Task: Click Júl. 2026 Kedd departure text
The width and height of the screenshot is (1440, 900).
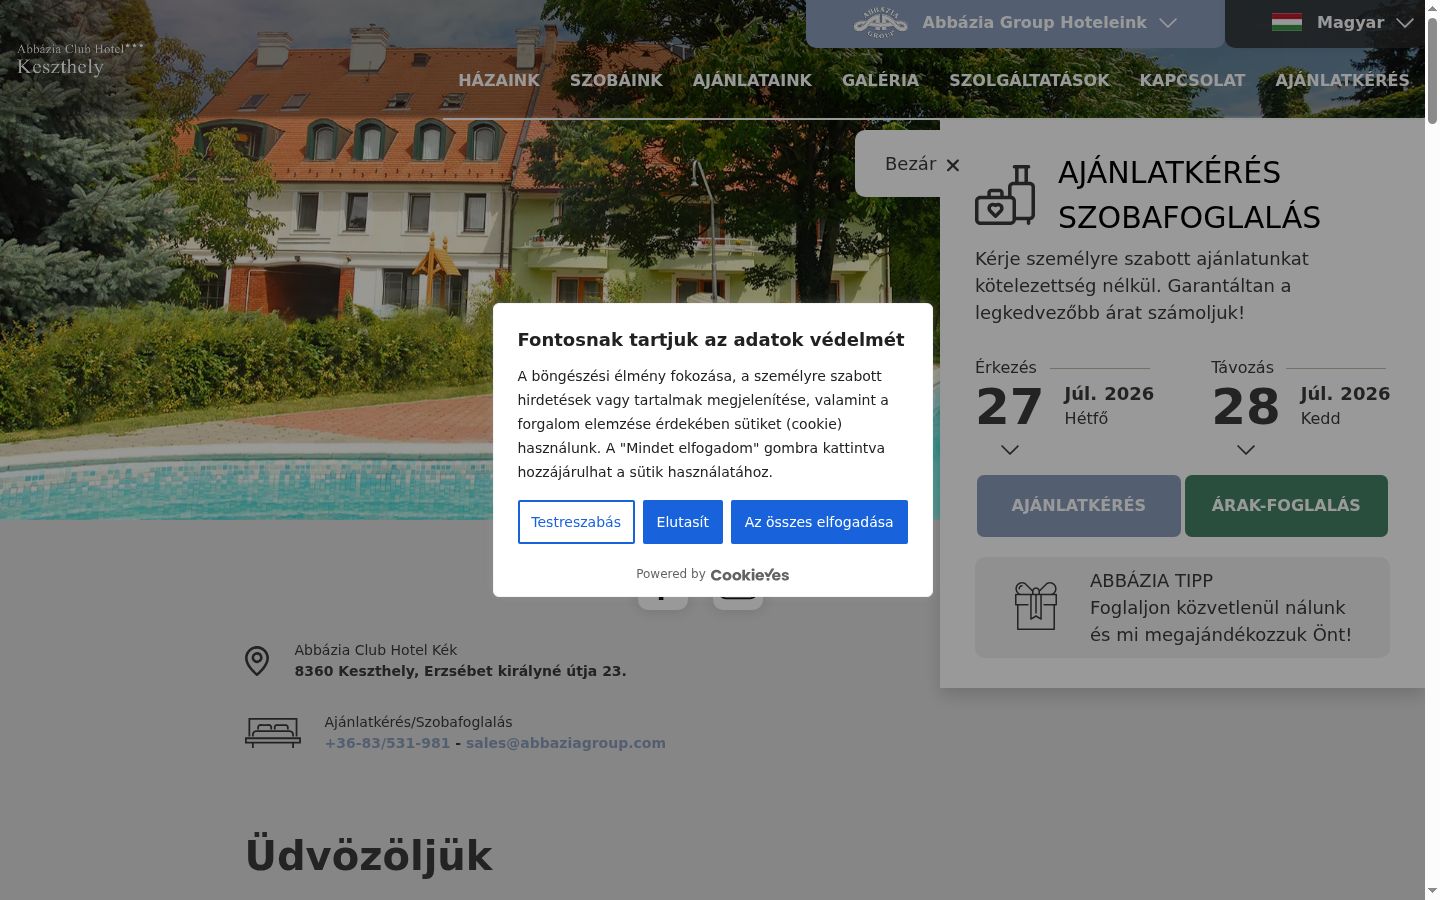Action: click(1345, 406)
